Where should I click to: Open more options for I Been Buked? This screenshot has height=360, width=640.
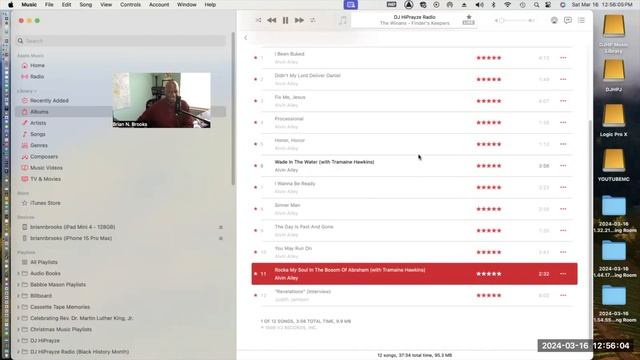click(x=563, y=58)
